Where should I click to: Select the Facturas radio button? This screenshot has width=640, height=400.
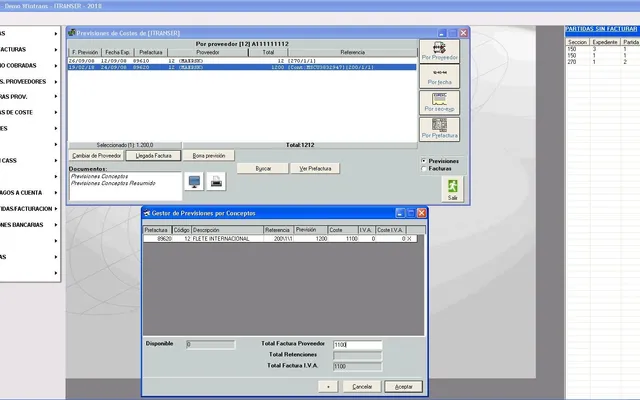click(424, 169)
